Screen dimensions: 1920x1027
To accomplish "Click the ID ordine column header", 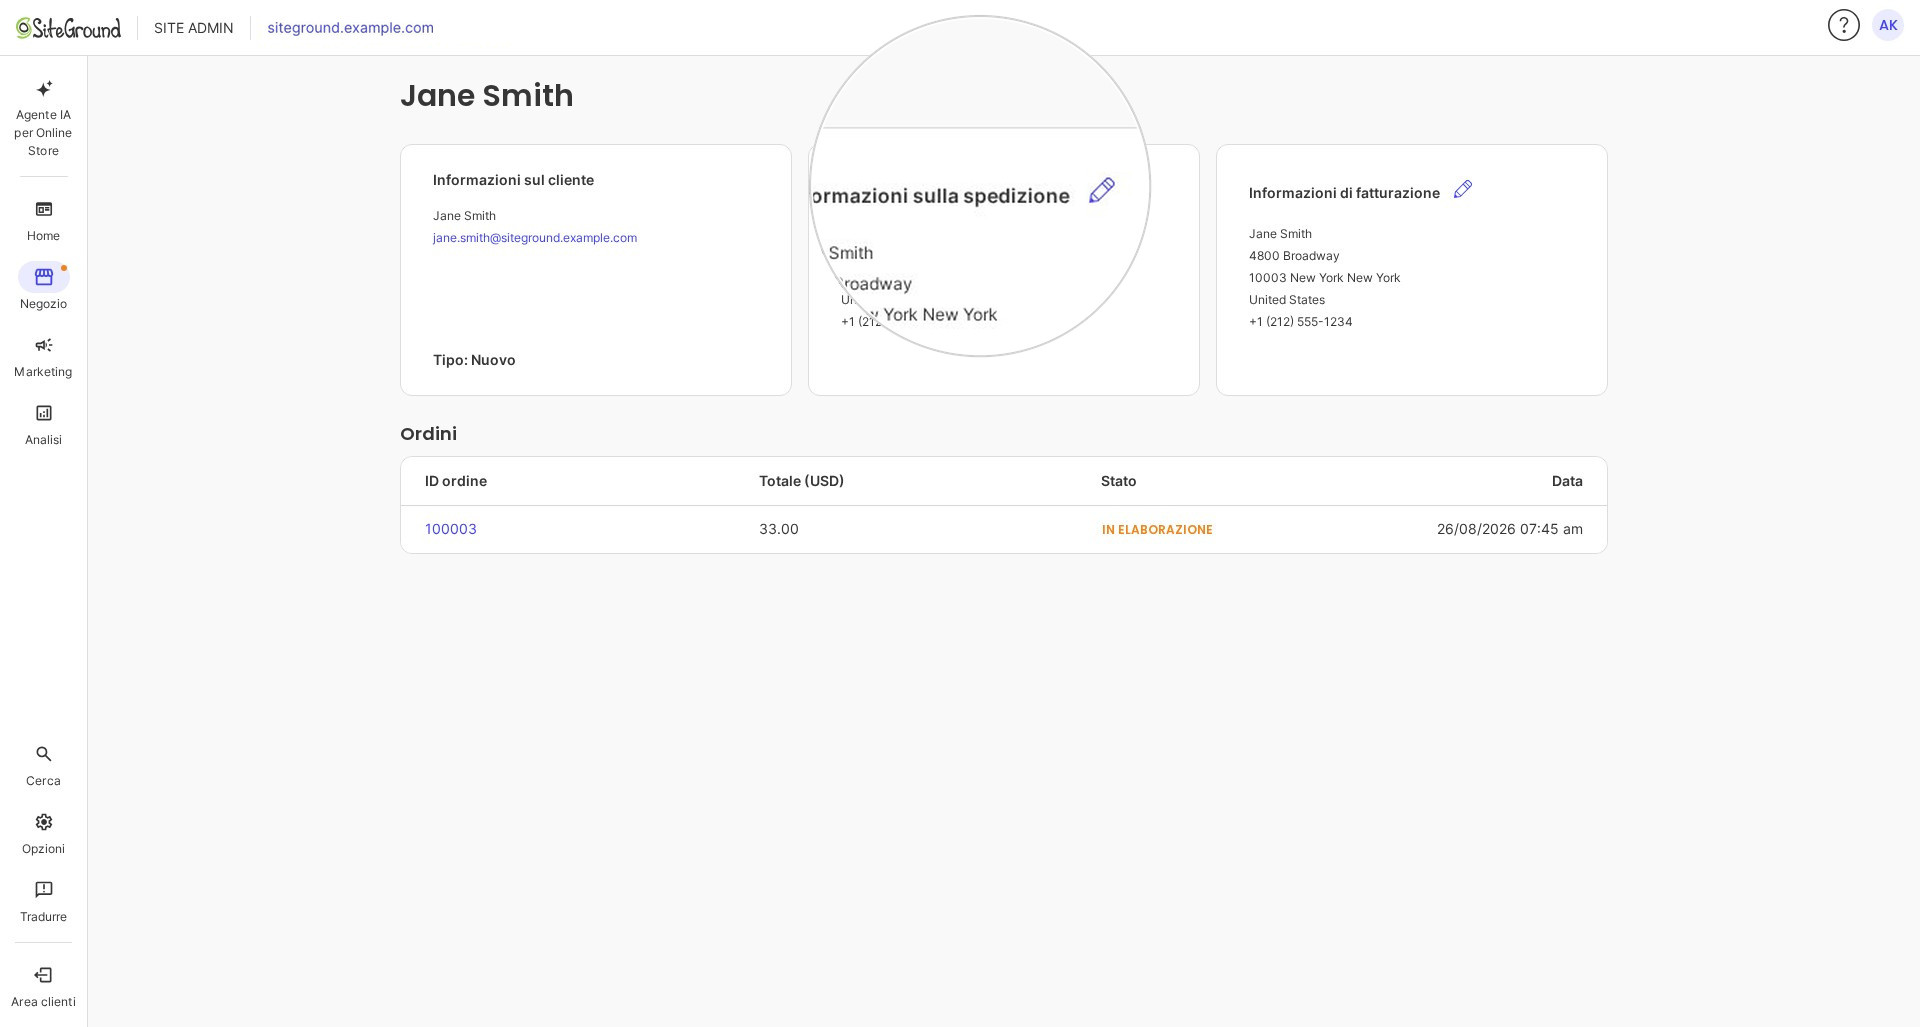I will pos(455,481).
